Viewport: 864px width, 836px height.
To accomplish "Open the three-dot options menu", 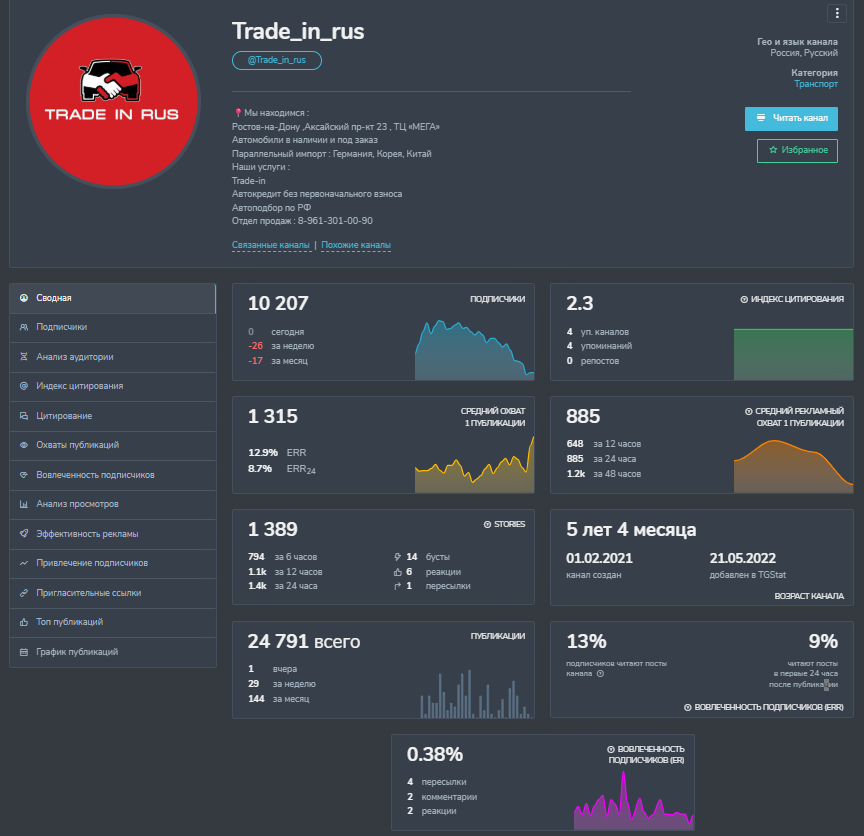I will pyautogui.click(x=836, y=13).
